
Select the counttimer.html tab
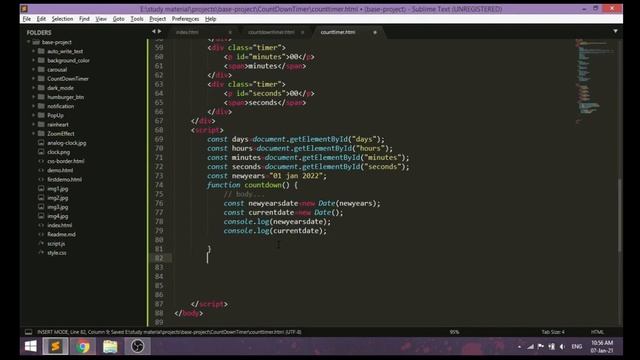tap(338, 32)
